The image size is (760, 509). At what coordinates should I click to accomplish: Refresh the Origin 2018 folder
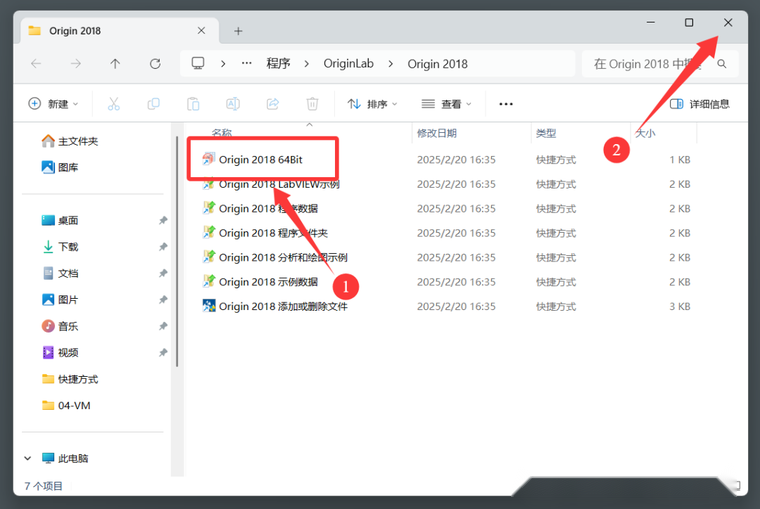pos(155,64)
